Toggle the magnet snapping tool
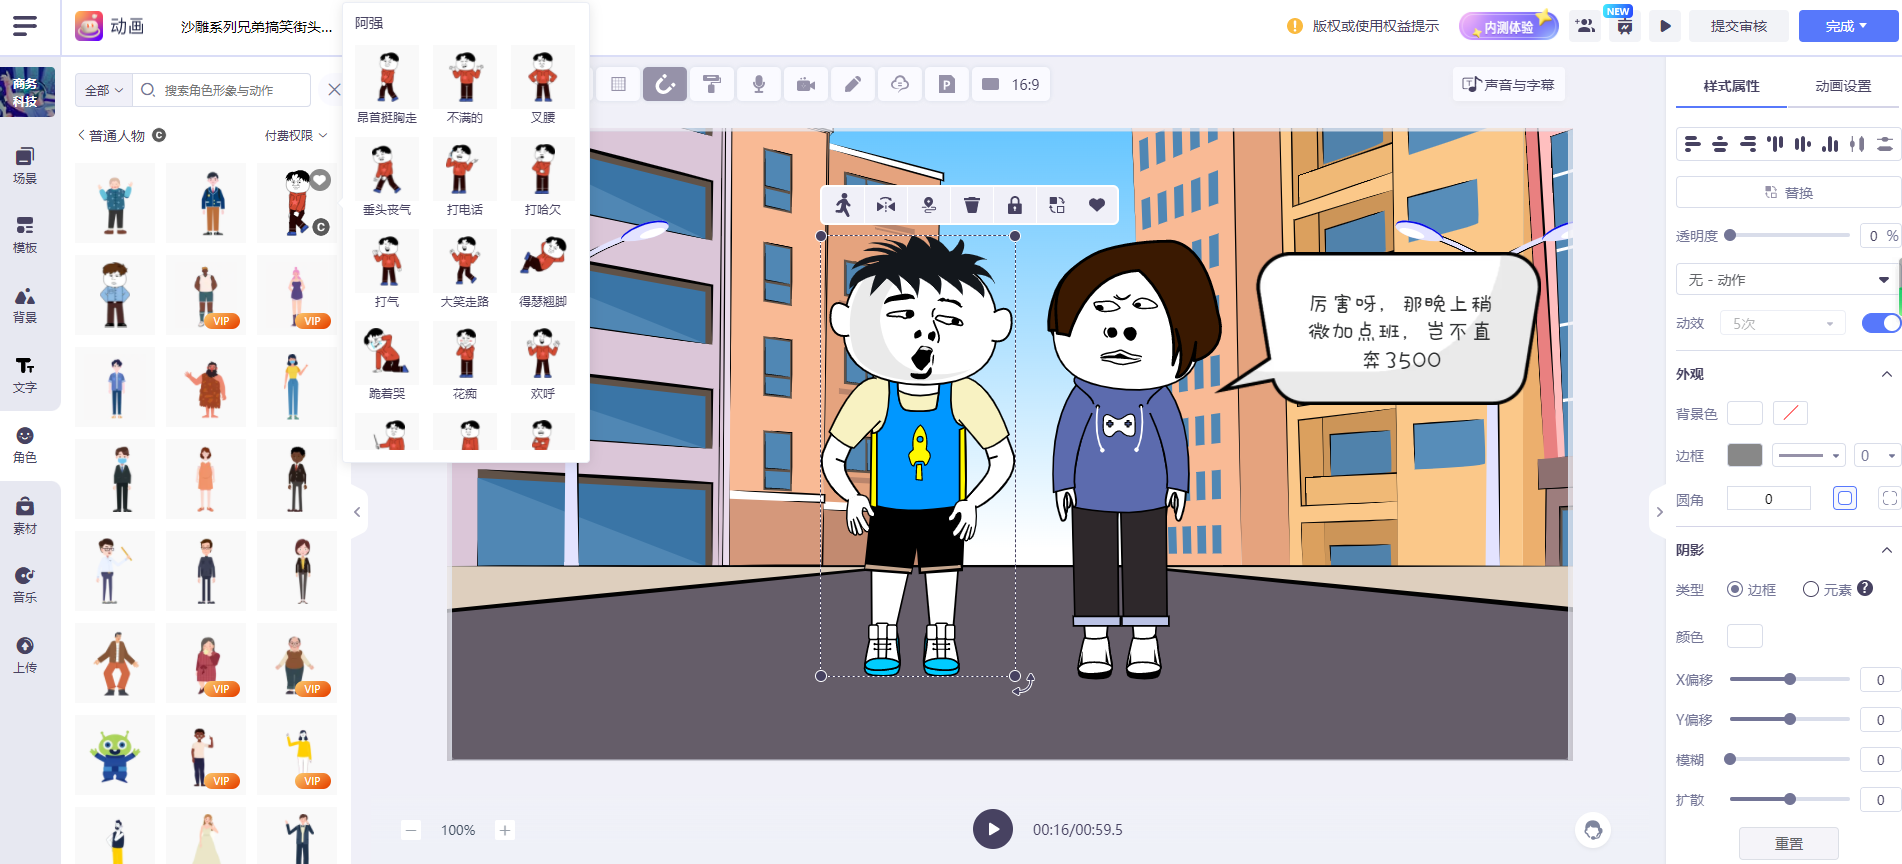This screenshot has width=1902, height=864. (665, 85)
